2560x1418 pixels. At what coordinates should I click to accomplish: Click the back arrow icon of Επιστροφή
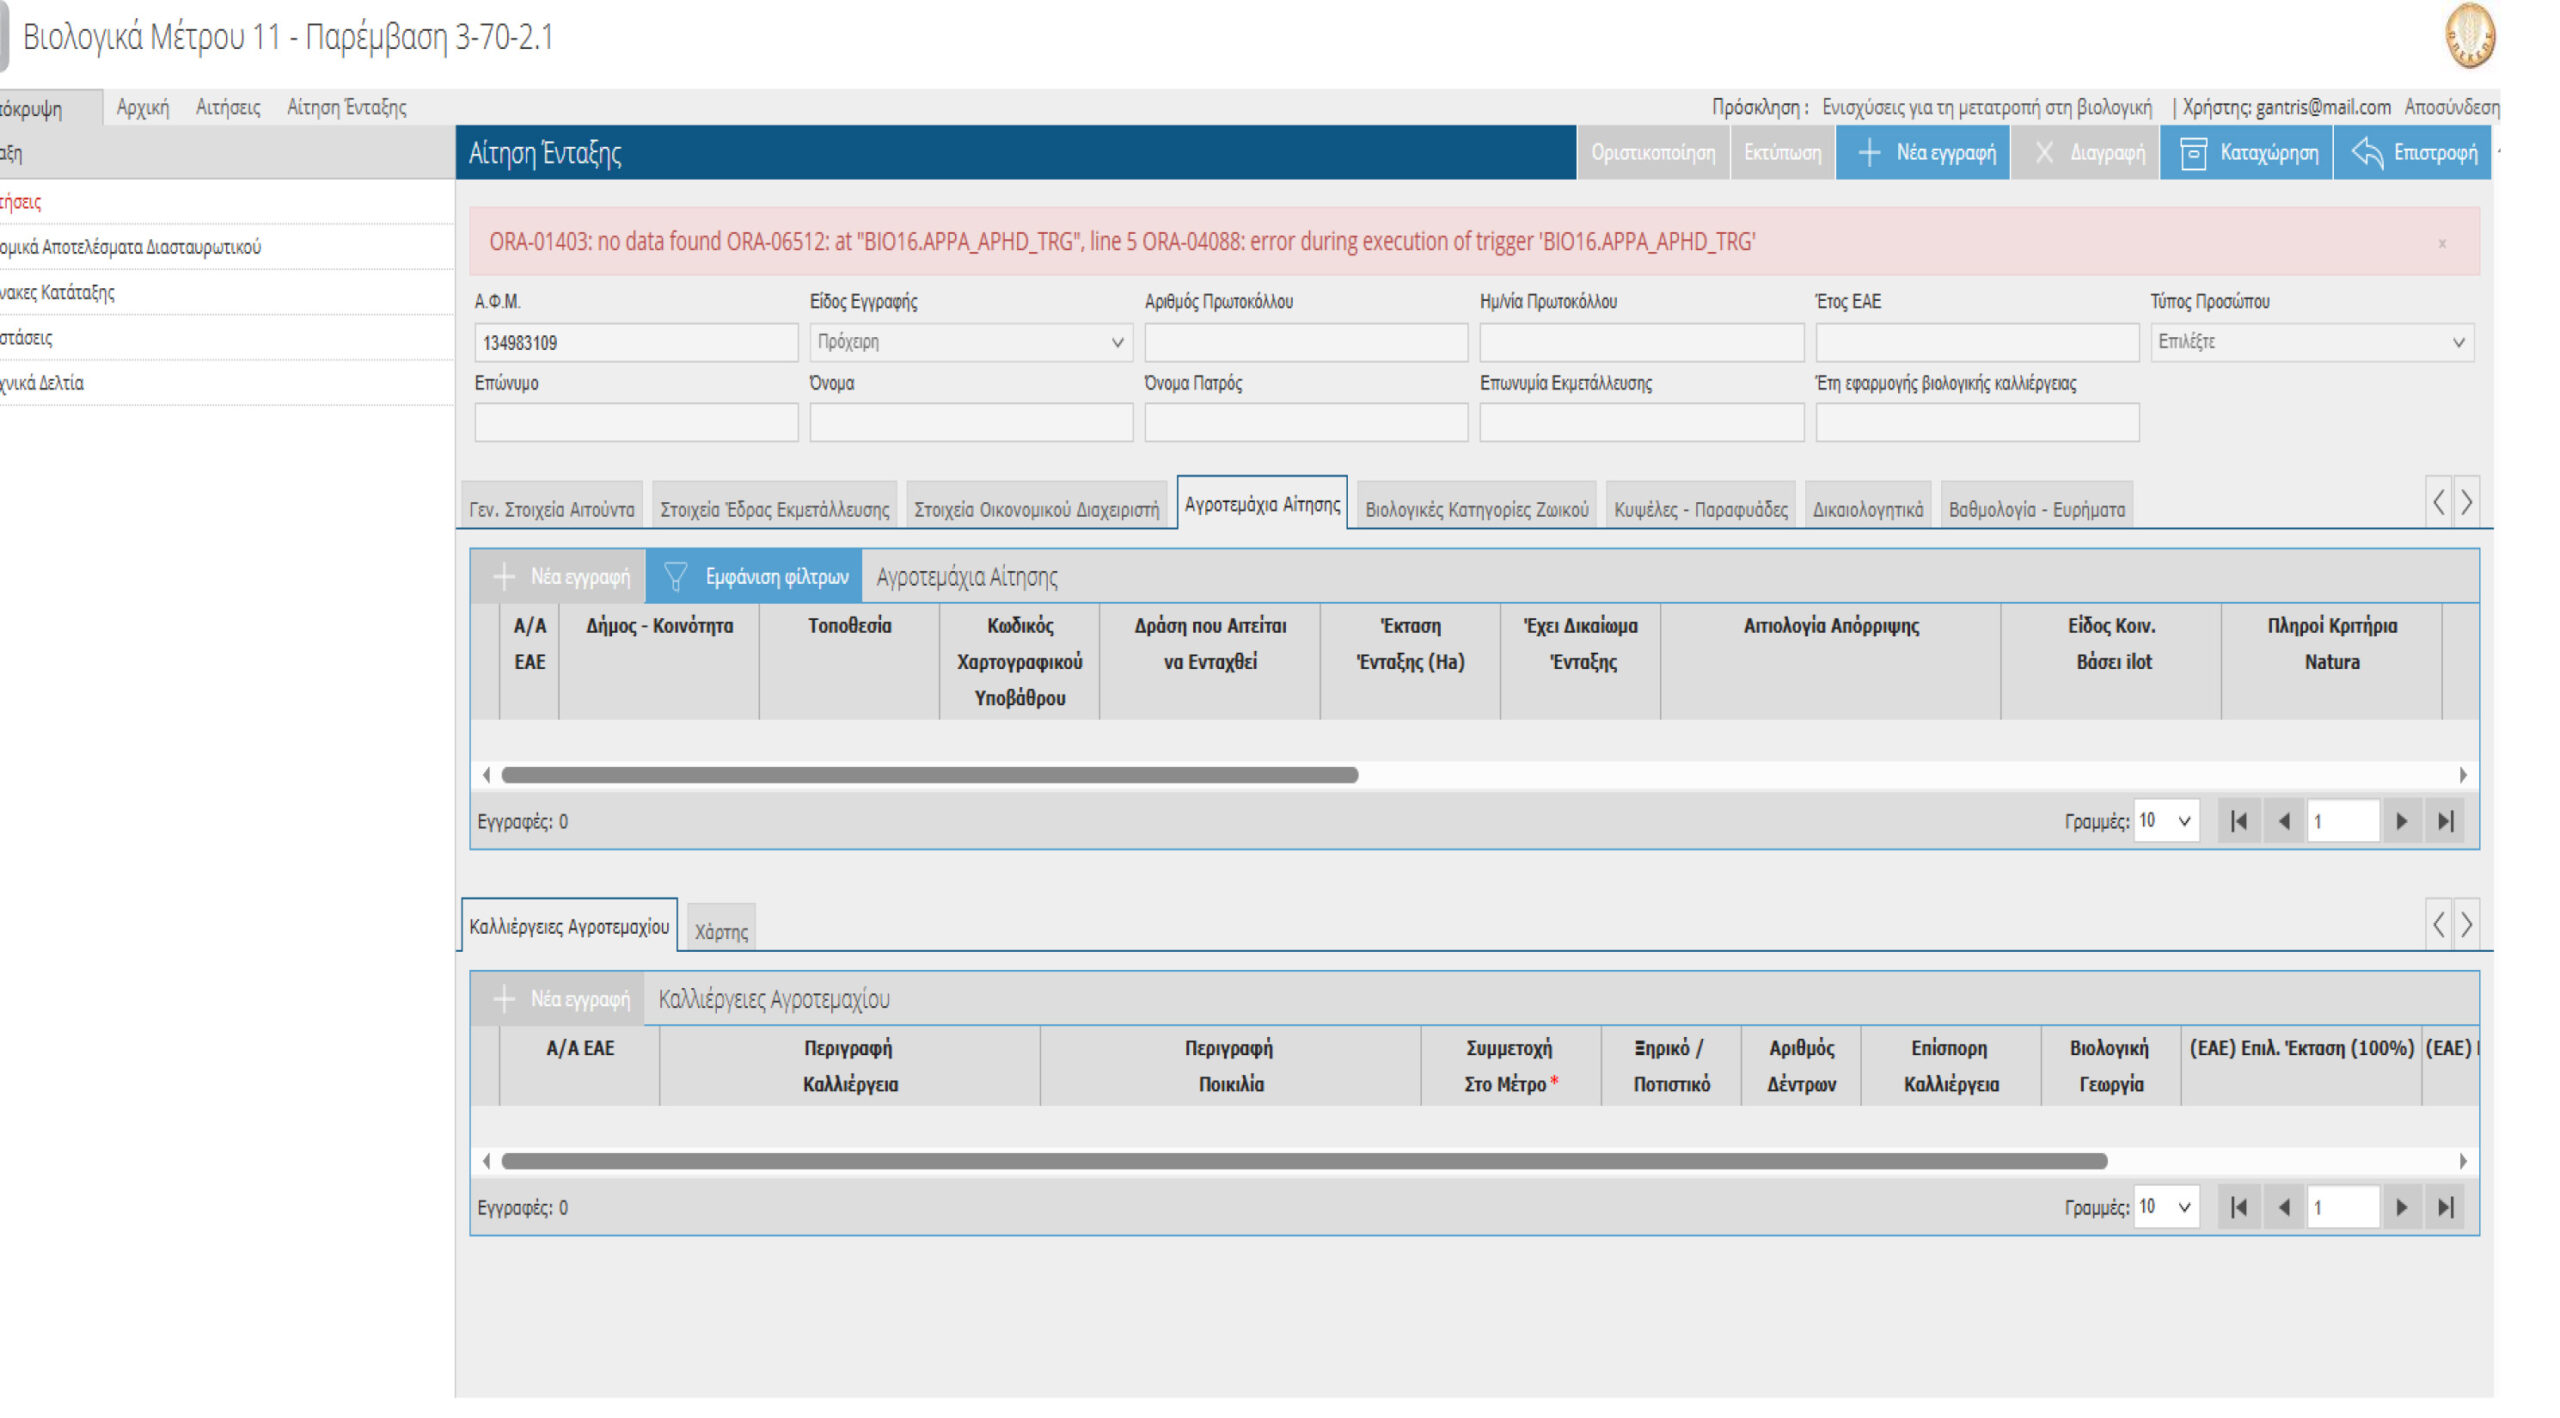click(2366, 153)
